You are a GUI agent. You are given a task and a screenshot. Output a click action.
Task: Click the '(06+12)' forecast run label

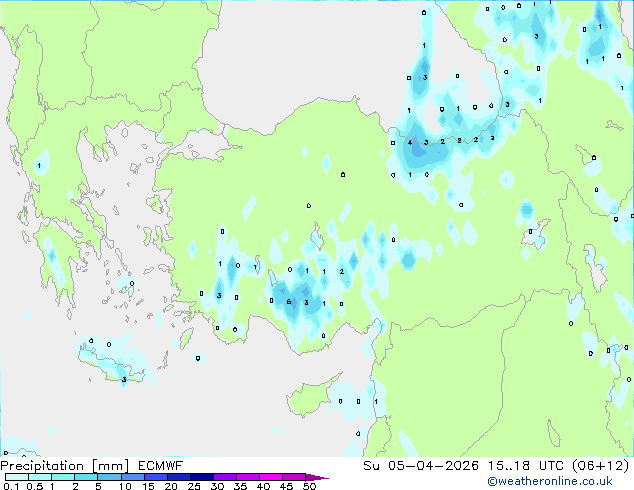coord(601,466)
